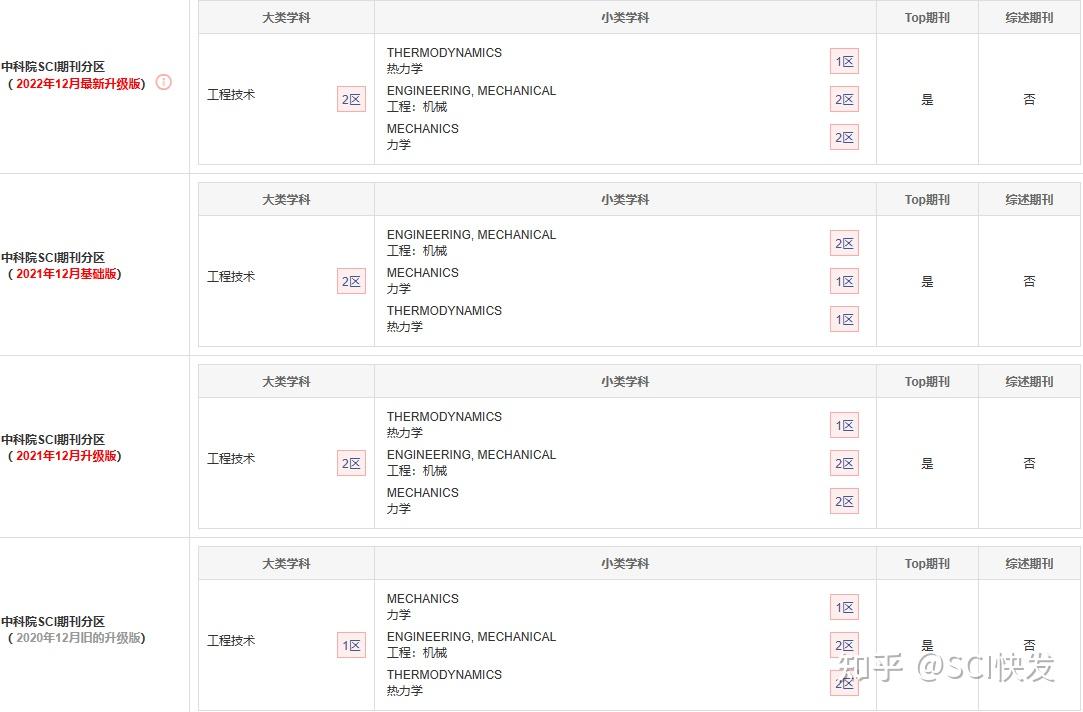The image size is (1083, 712).
Task: Click THERMODYNAMICS 1区 badge in 2022 latest version
Action: pyautogui.click(x=844, y=61)
